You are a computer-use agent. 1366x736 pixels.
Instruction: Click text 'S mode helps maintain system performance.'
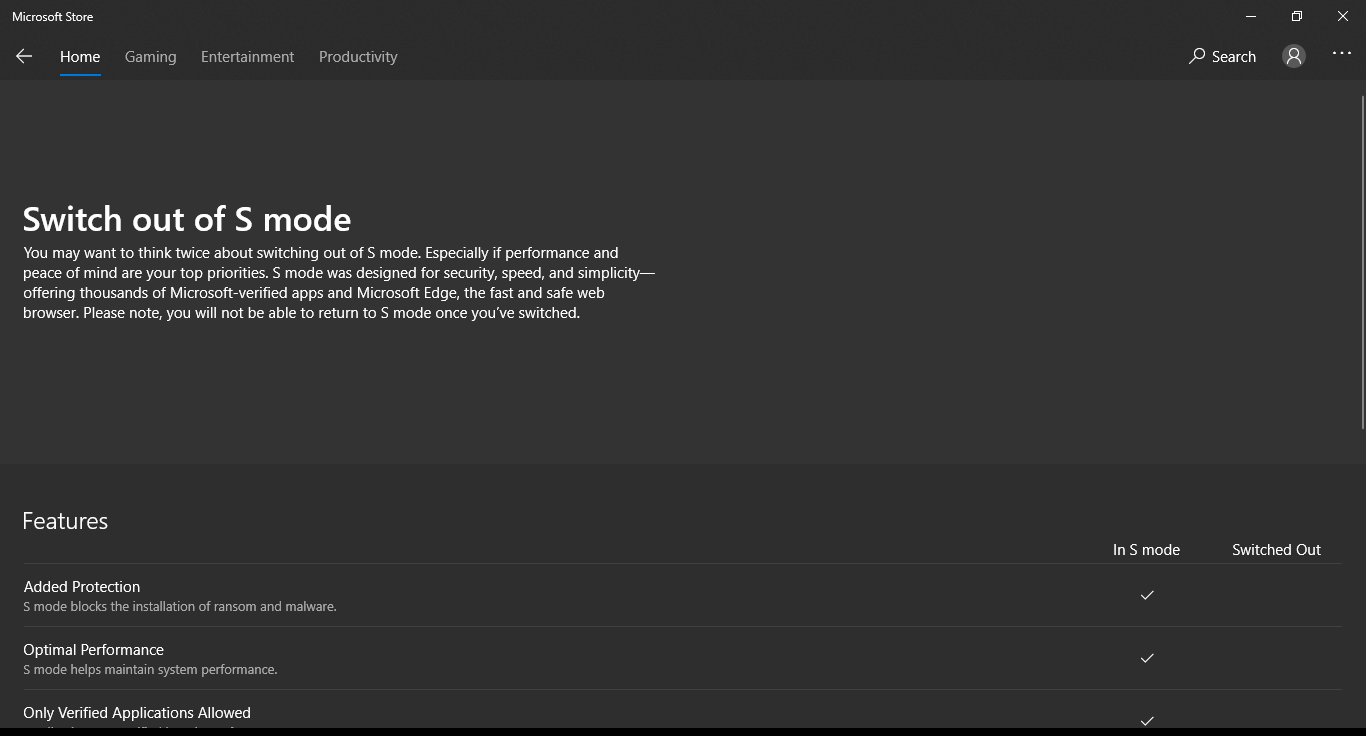pos(150,670)
